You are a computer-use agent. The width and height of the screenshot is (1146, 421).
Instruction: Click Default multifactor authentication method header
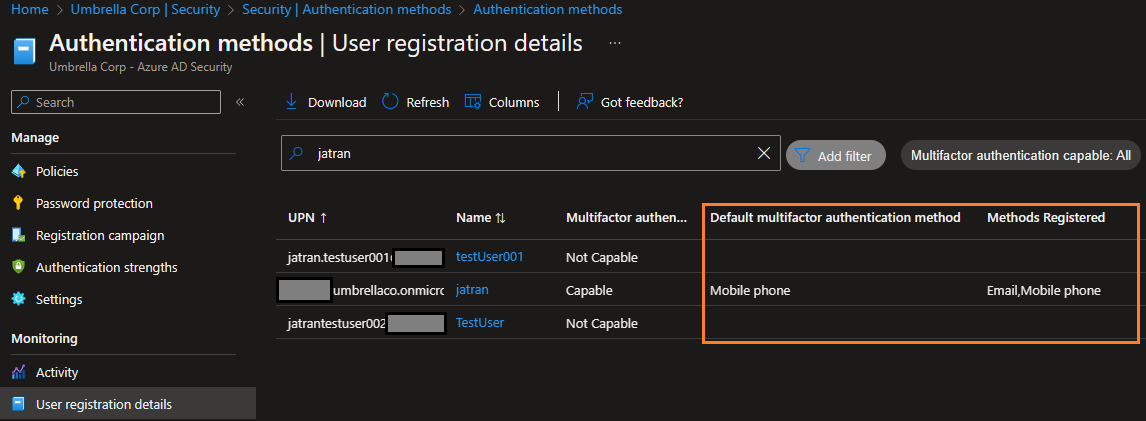[835, 218]
